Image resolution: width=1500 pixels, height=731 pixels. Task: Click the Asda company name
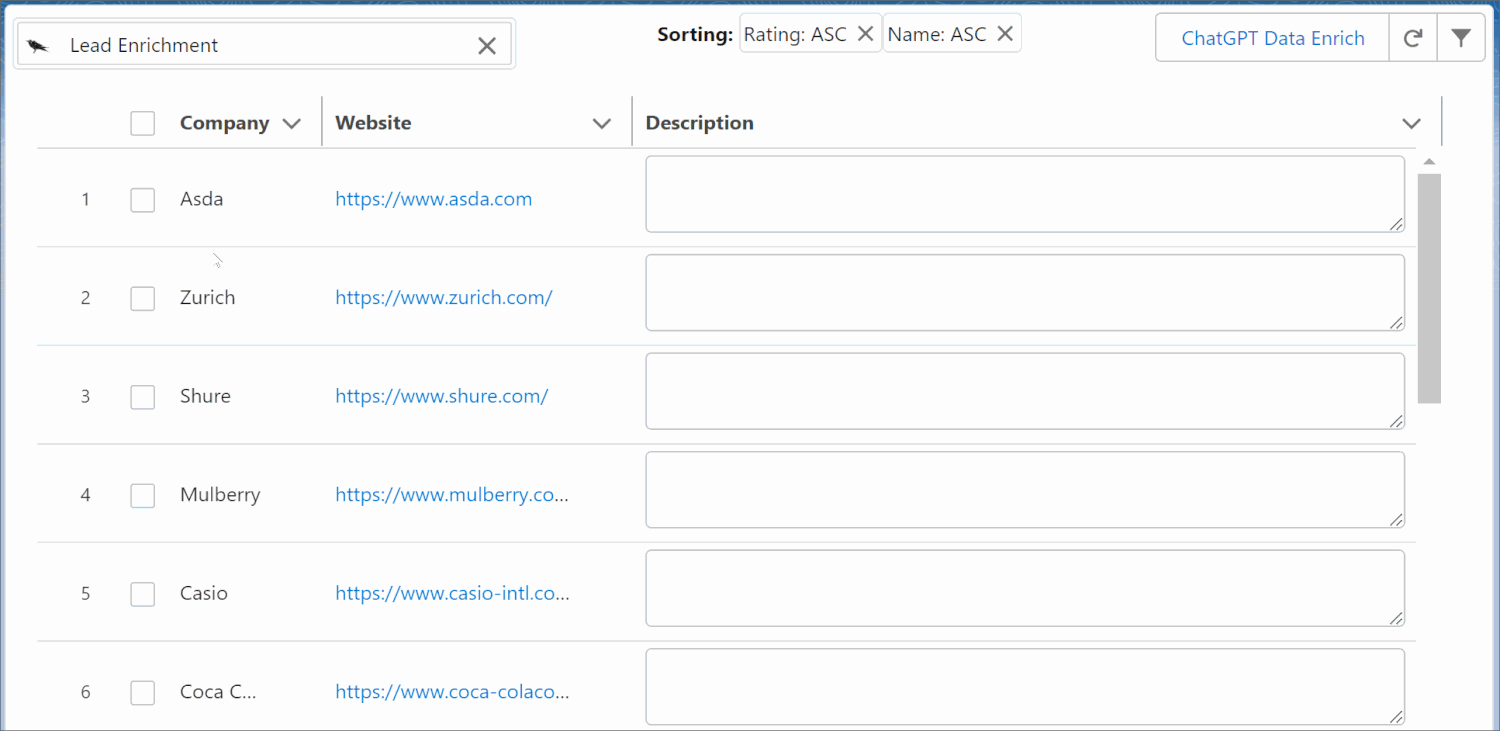coord(201,199)
